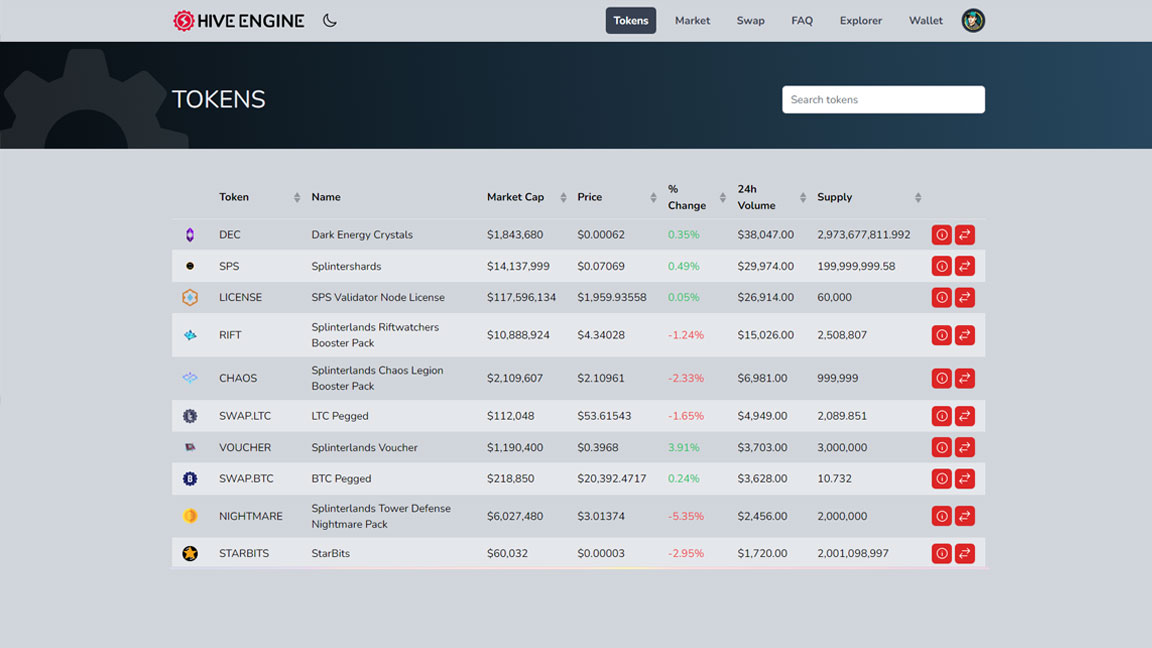Sort table by Token column
The image size is (1152, 648).
point(297,198)
